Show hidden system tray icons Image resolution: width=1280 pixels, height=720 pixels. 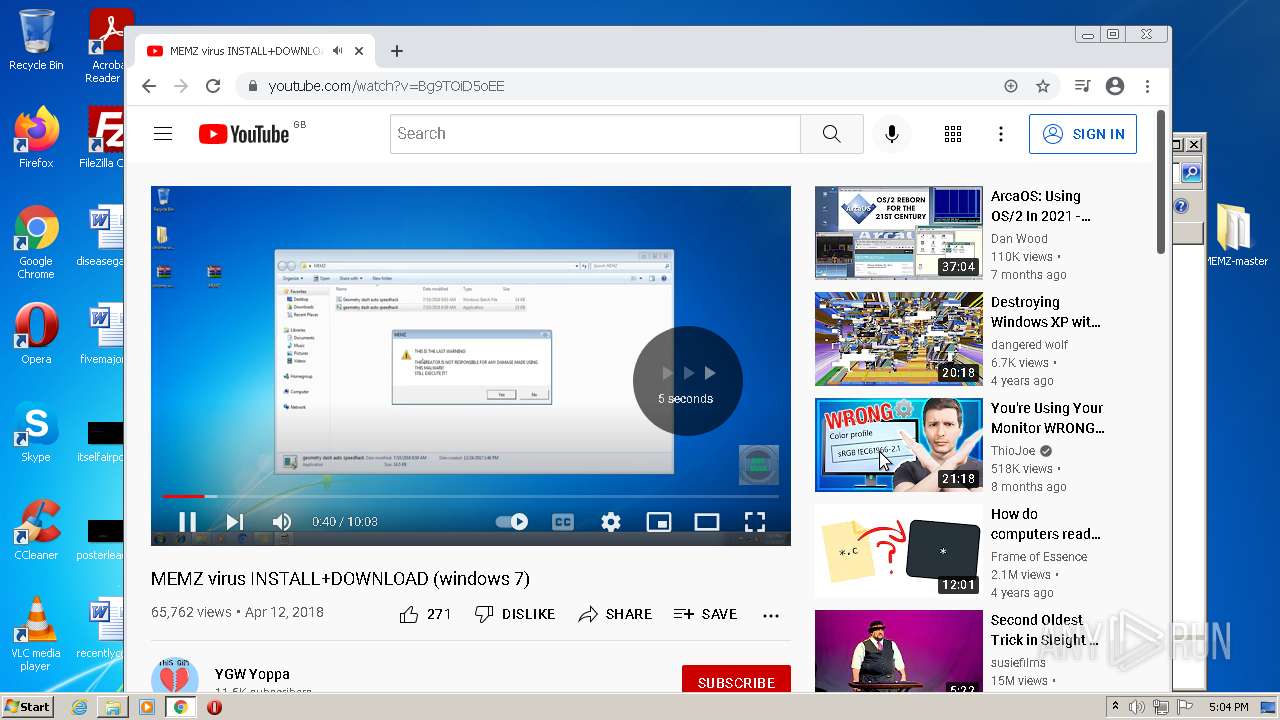pos(1116,707)
